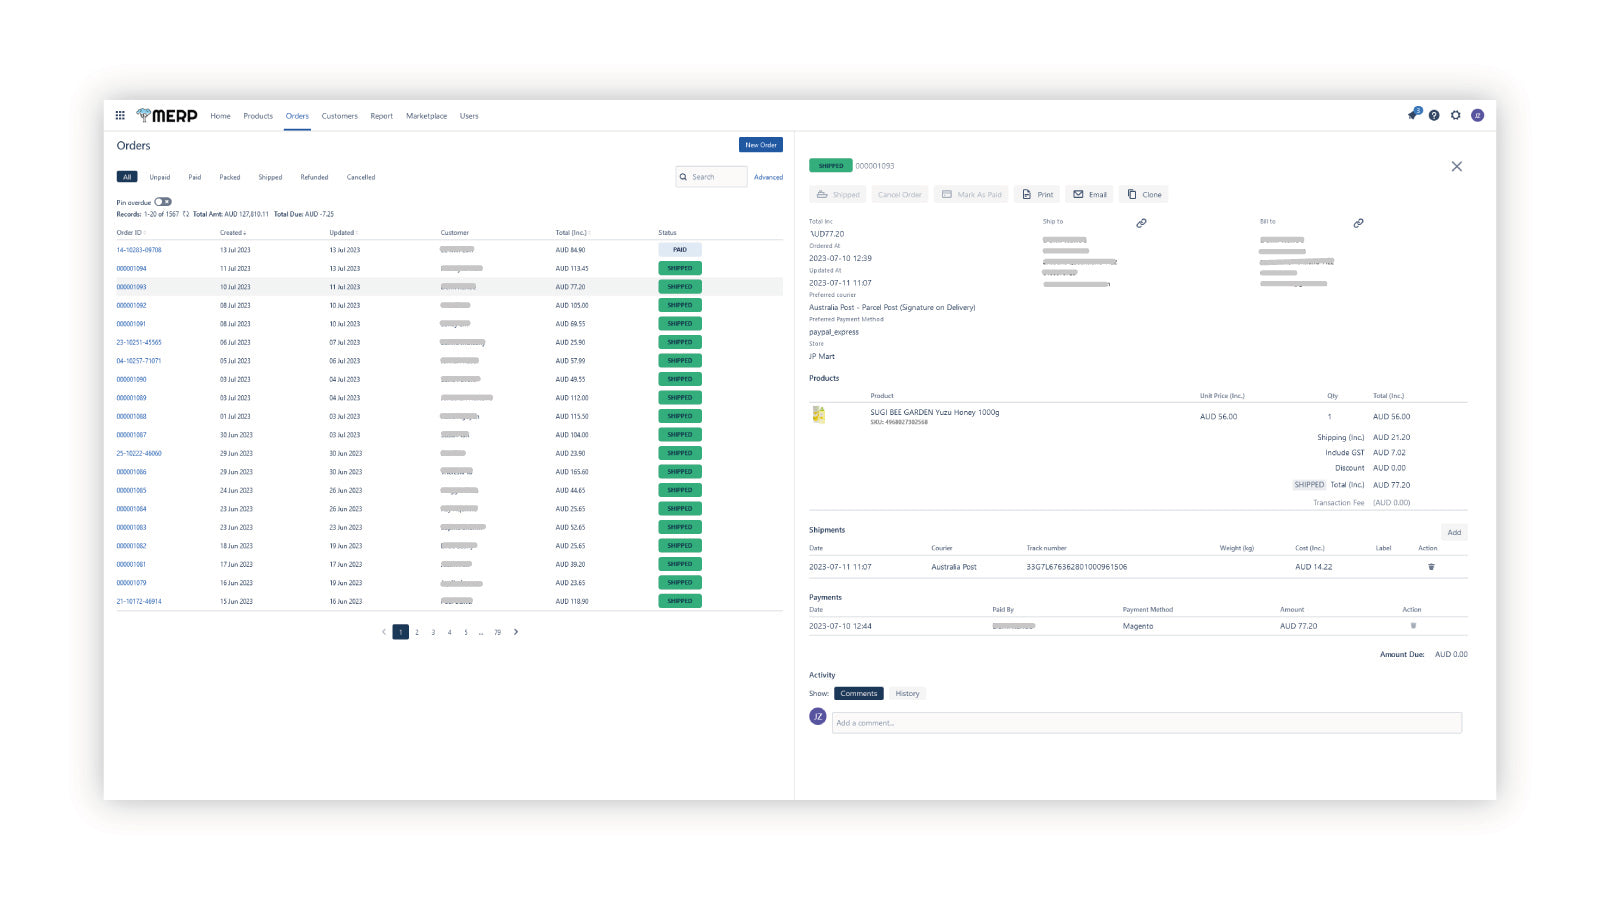Go to next page of orders
The height and width of the screenshot is (900, 1600).
tap(516, 632)
